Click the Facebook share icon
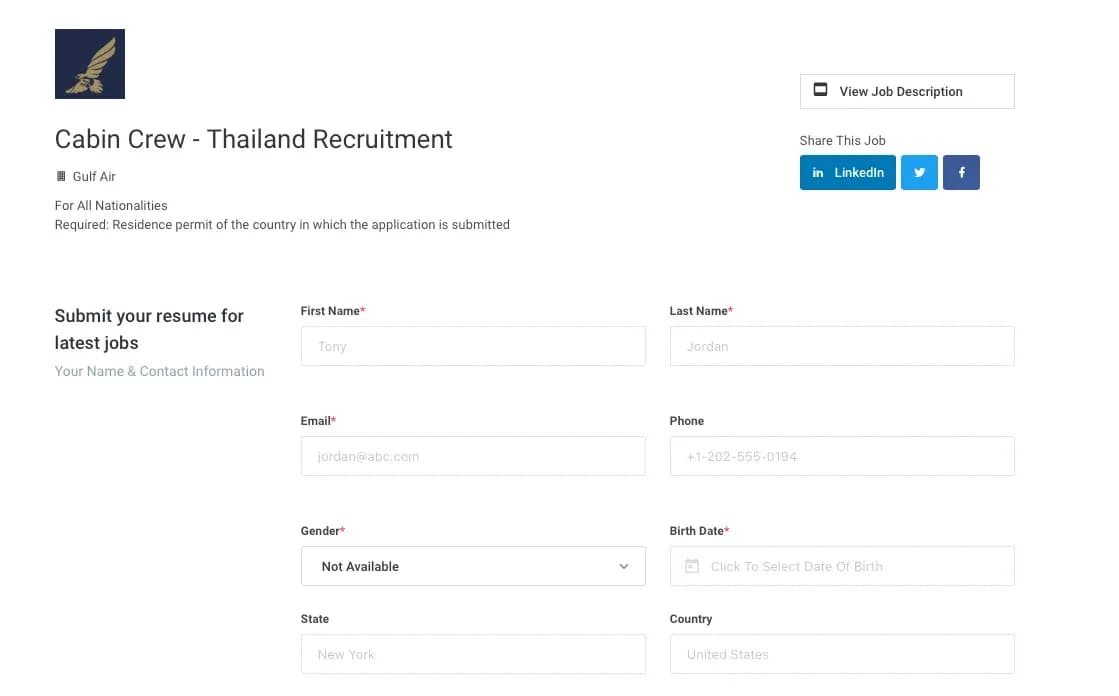 pyautogui.click(x=961, y=172)
